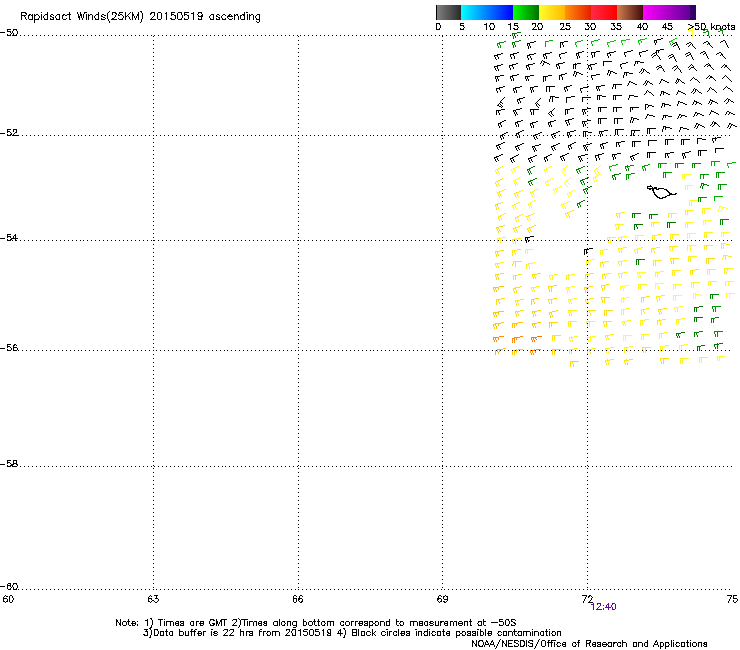Click the legend scale value 40

pyautogui.click(x=642, y=27)
